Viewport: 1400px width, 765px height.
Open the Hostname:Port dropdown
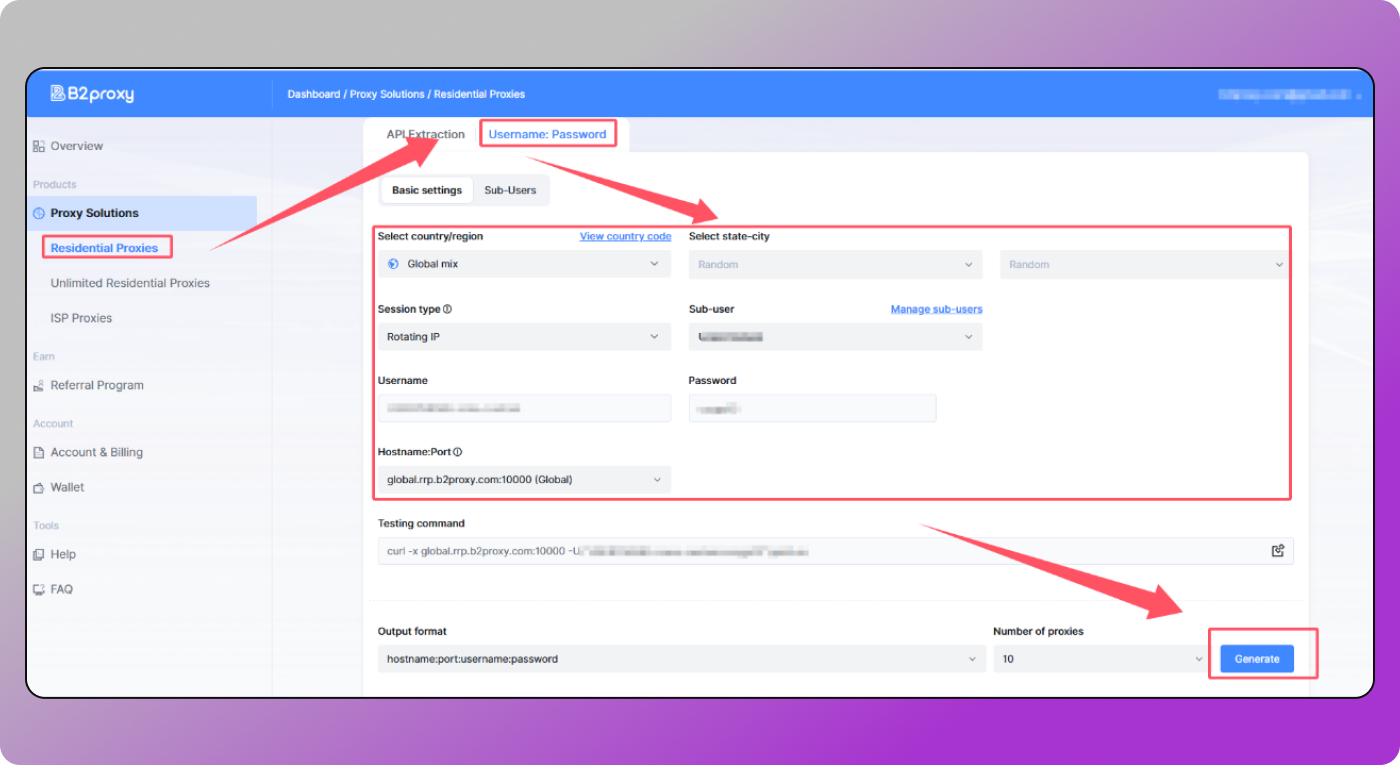point(524,480)
